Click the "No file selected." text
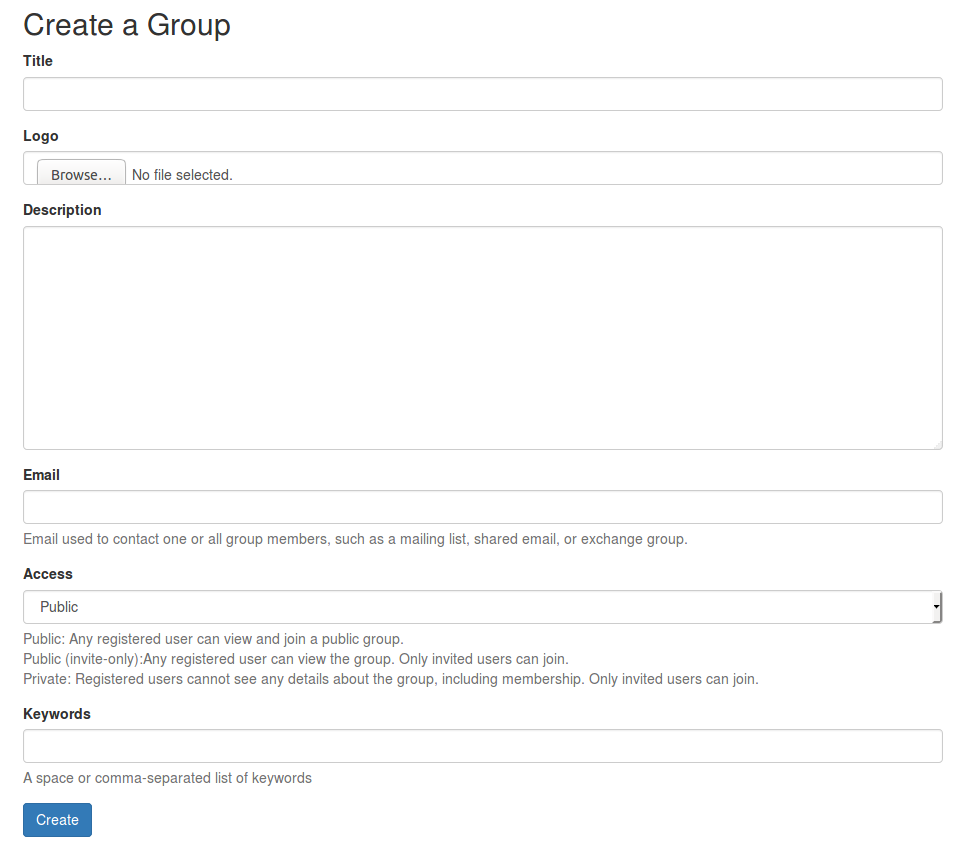978x855 pixels. 182,175
